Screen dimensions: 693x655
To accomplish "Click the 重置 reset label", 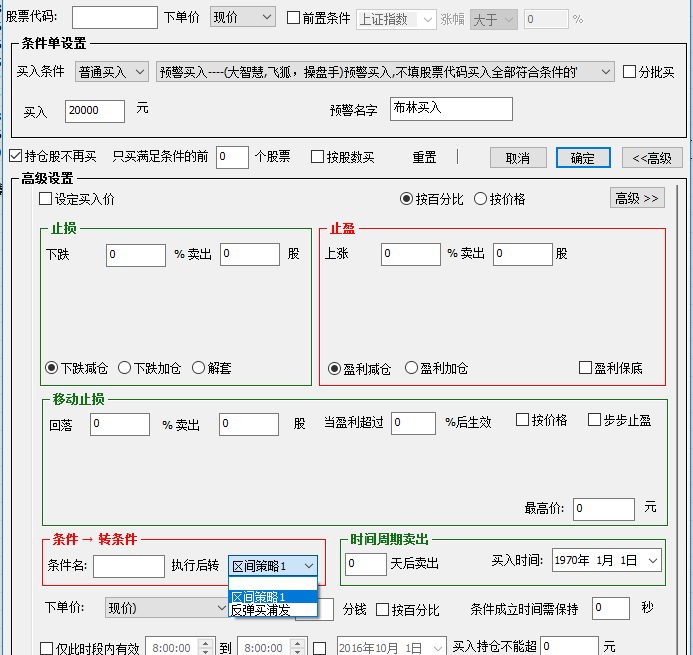I will pyautogui.click(x=424, y=158).
